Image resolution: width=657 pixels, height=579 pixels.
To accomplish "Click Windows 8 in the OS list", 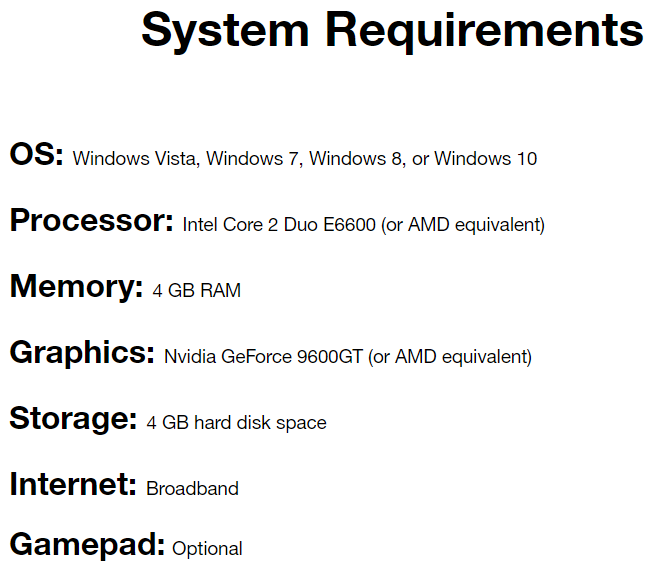I will point(355,159).
